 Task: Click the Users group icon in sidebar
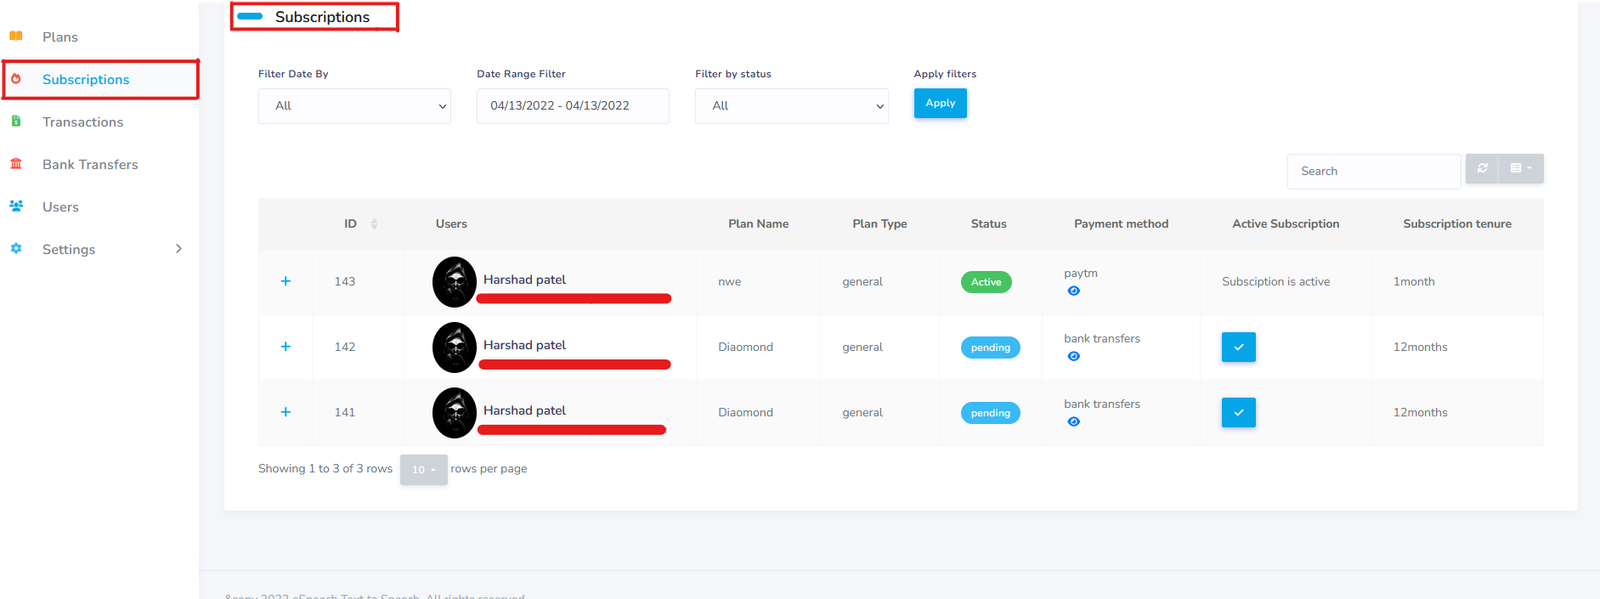16,206
